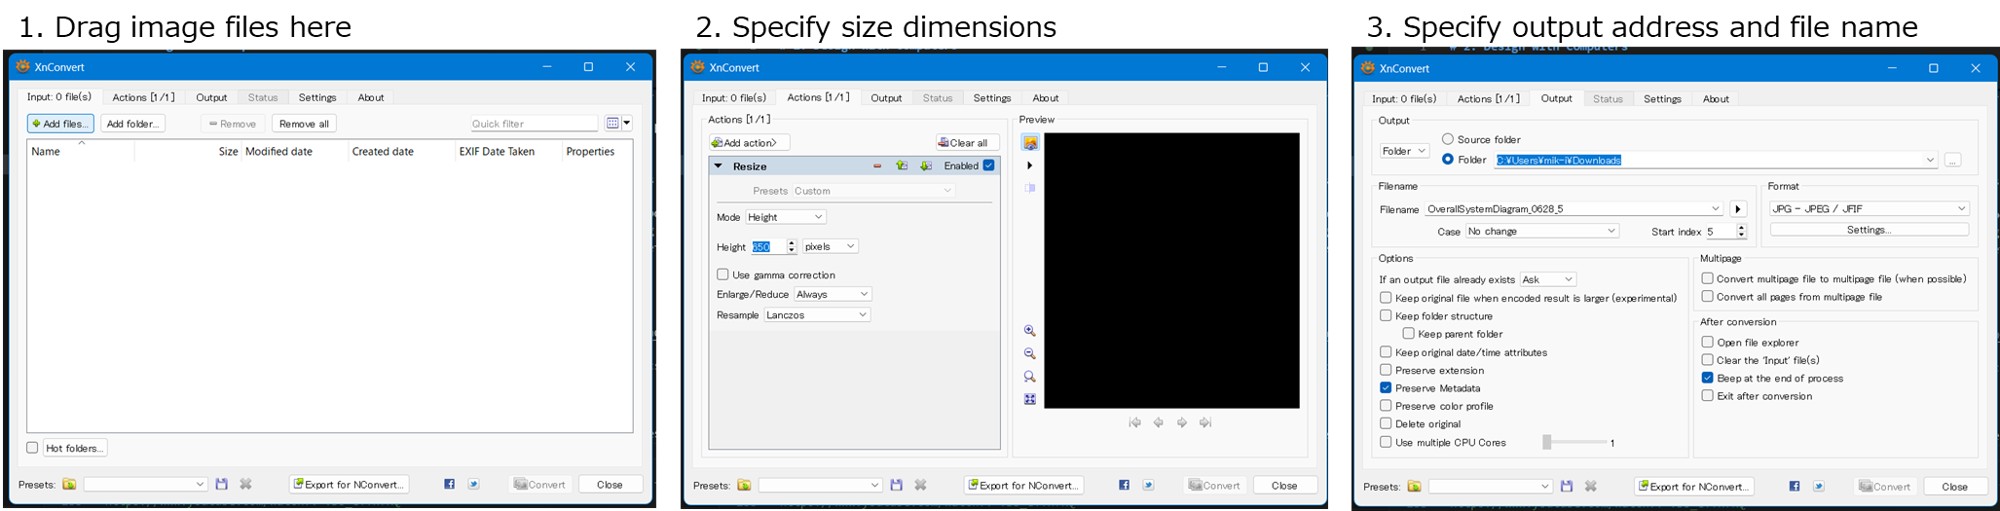Screen dimensions: 2000x511
Task: Disable the Resize action Enabled checkbox
Action: 989,166
